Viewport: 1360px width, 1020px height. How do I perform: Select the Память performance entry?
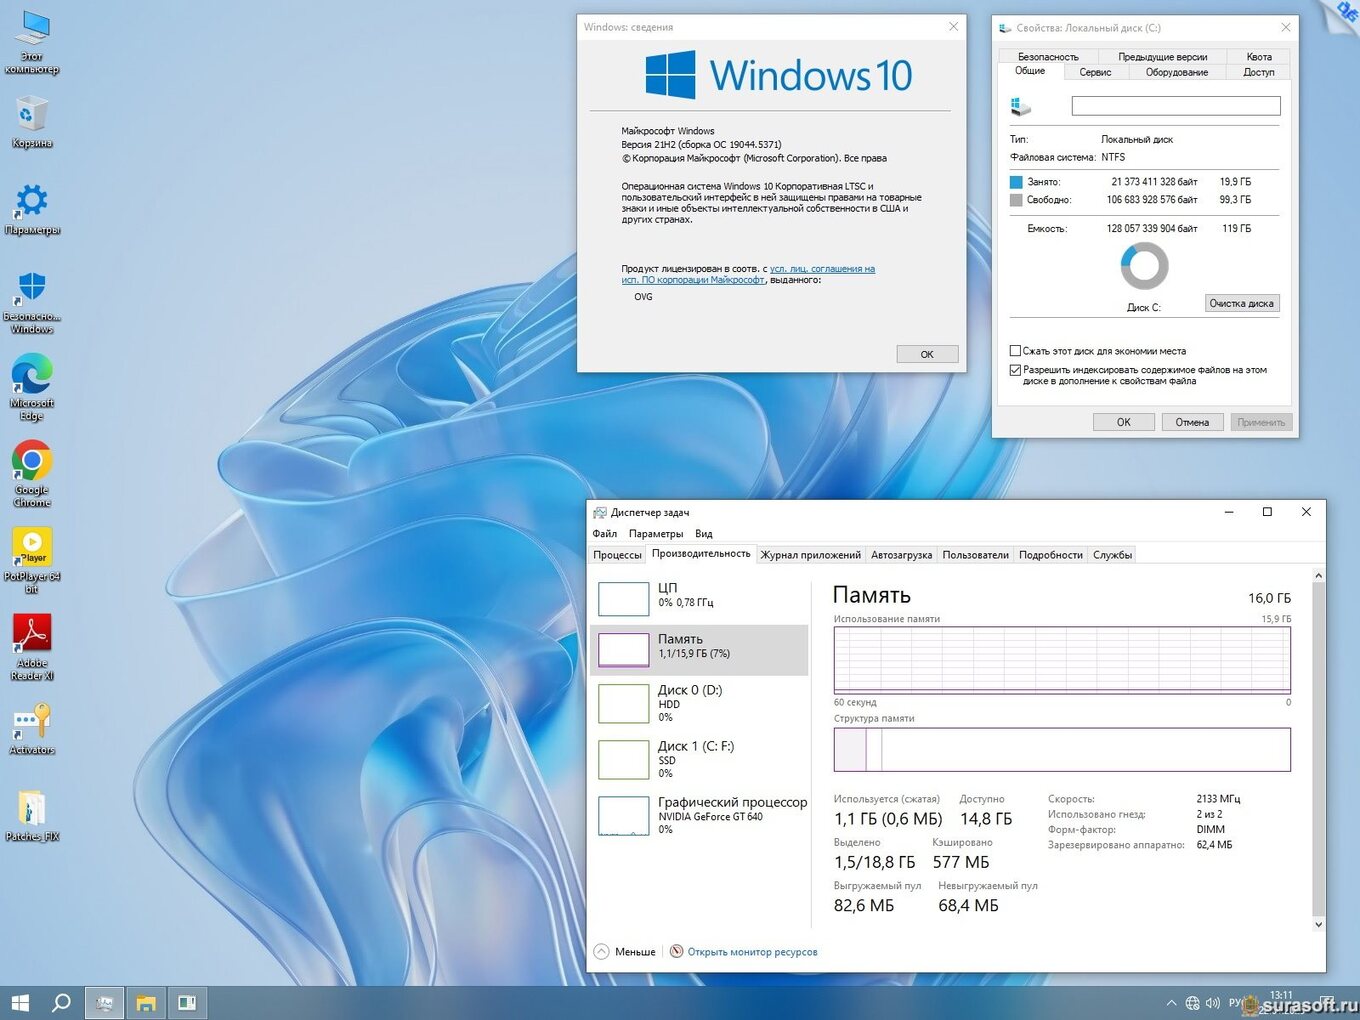point(700,650)
